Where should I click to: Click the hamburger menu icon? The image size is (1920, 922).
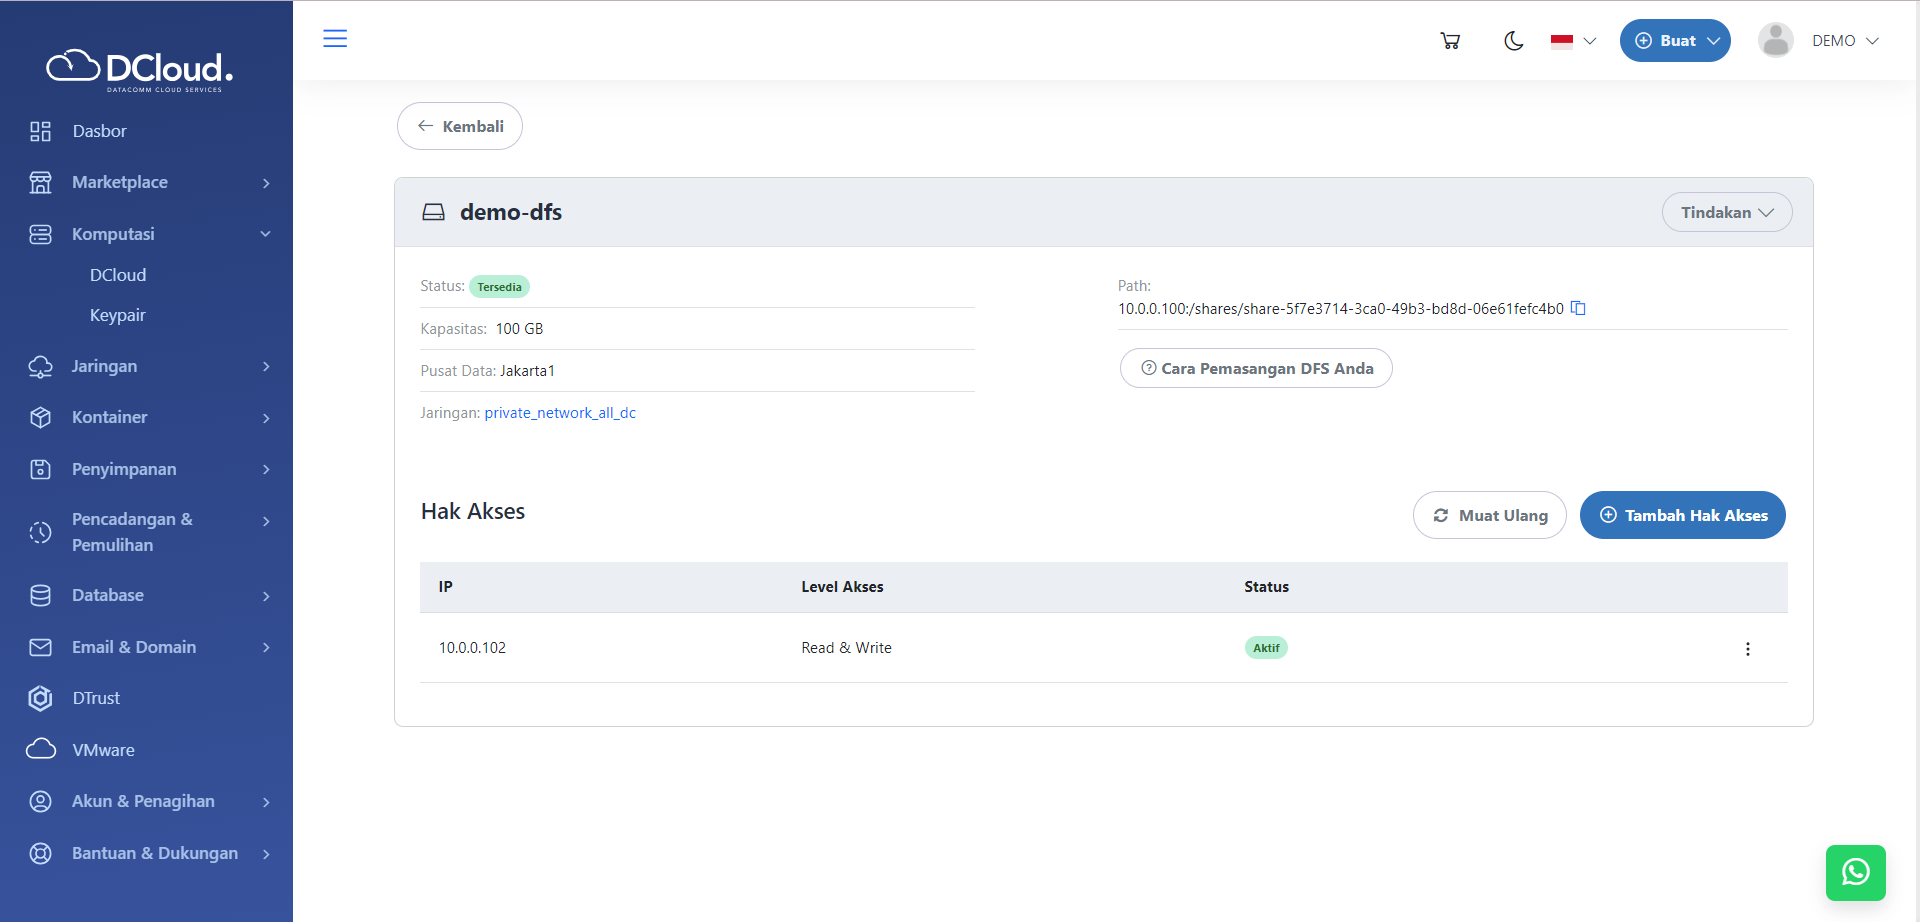[335, 39]
